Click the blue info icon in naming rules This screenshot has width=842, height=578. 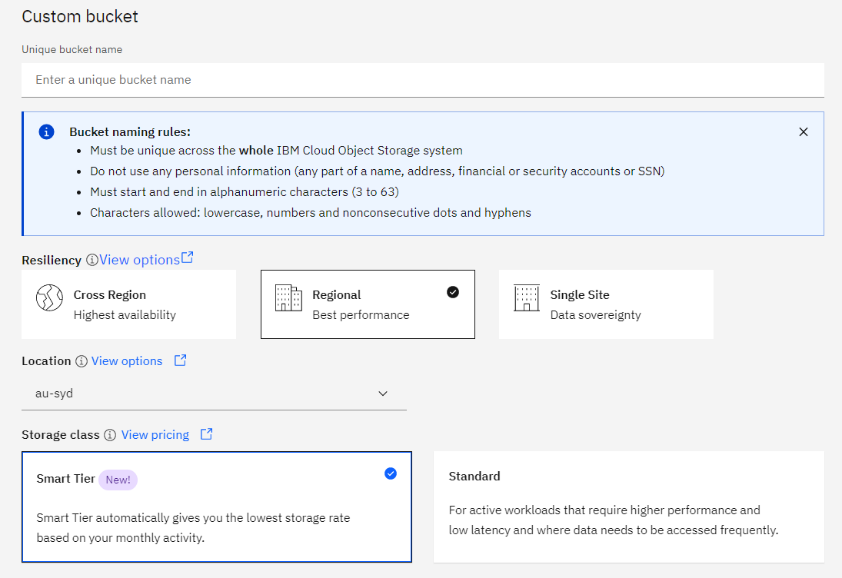(x=47, y=132)
